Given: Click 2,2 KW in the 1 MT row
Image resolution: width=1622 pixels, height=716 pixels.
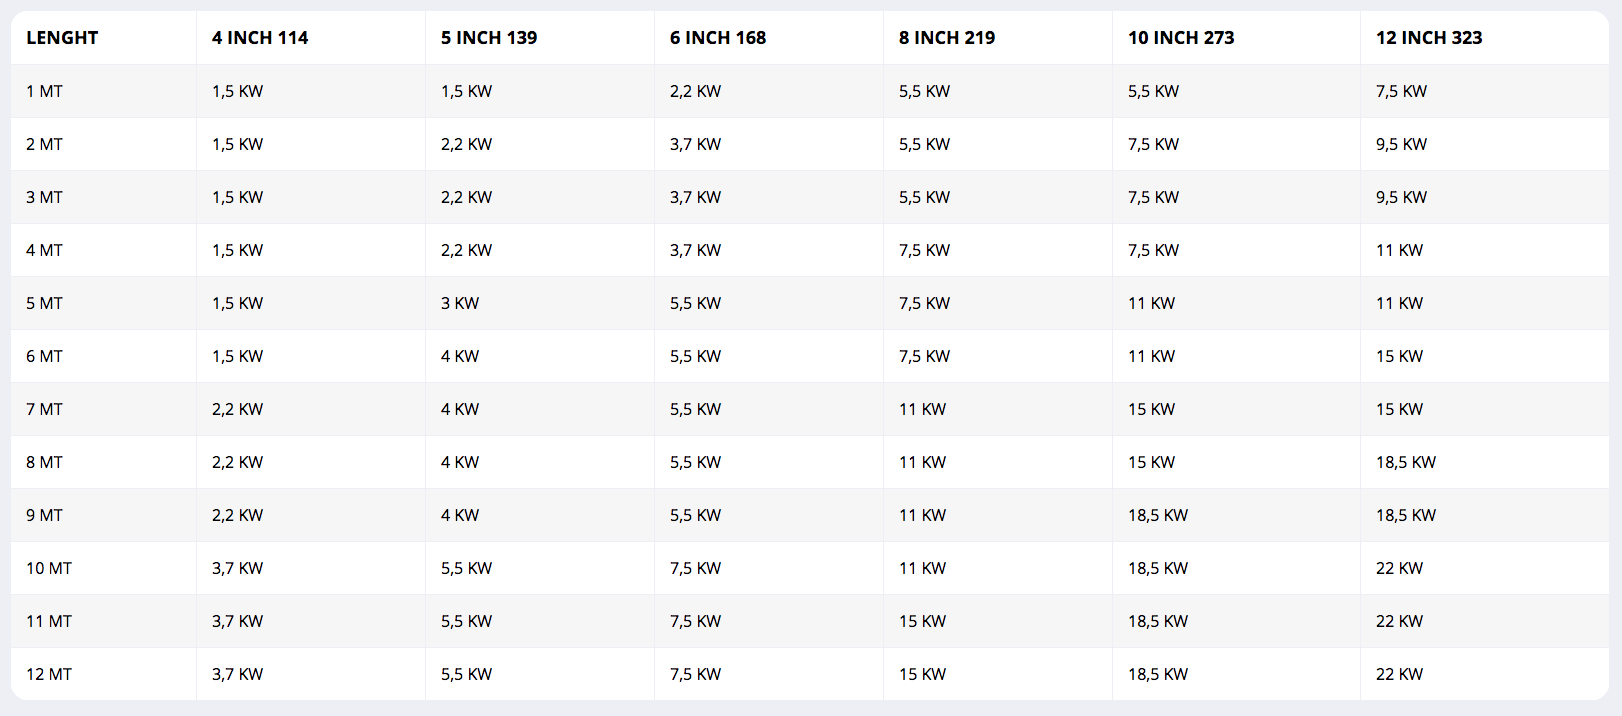Looking at the screenshot, I should [x=695, y=91].
